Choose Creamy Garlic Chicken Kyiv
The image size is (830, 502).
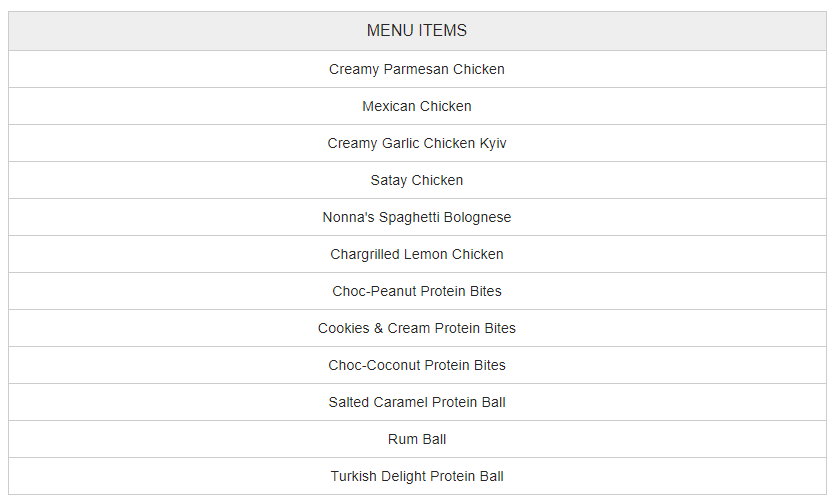[x=417, y=144]
